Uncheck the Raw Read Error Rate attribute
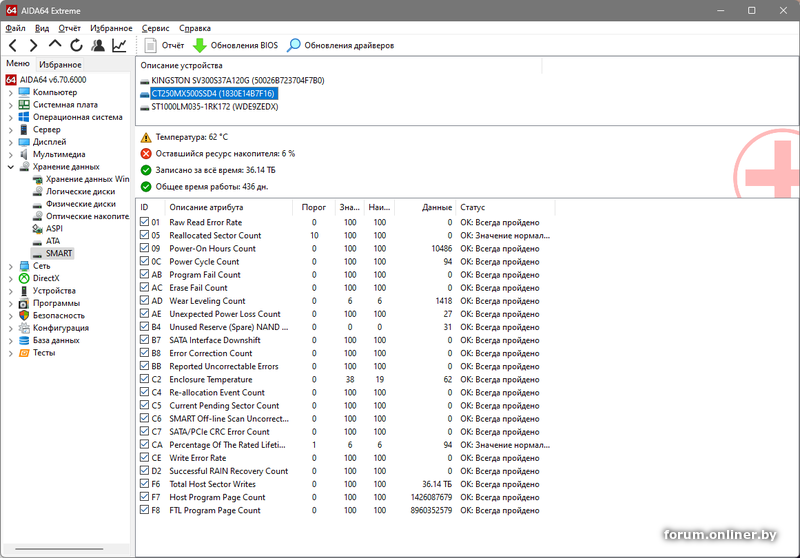 click(145, 222)
